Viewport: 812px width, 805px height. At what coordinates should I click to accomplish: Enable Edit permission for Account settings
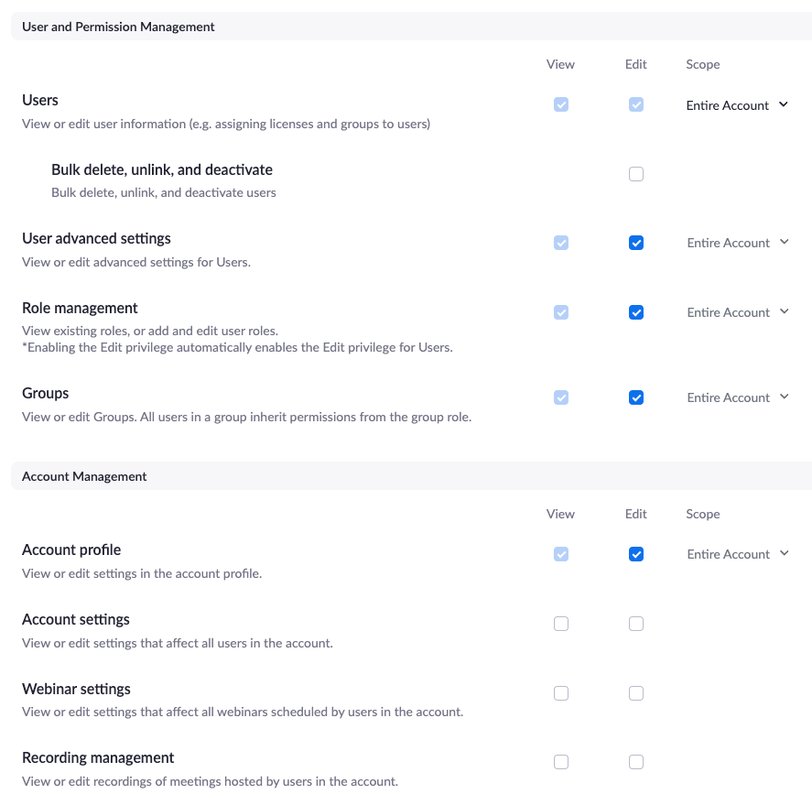pyautogui.click(x=636, y=623)
